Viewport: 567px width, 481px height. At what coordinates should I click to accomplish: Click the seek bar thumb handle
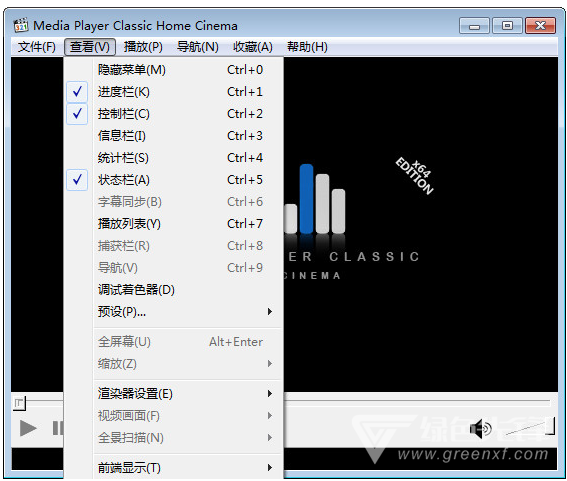pyautogui.click(x=19, y=403)
